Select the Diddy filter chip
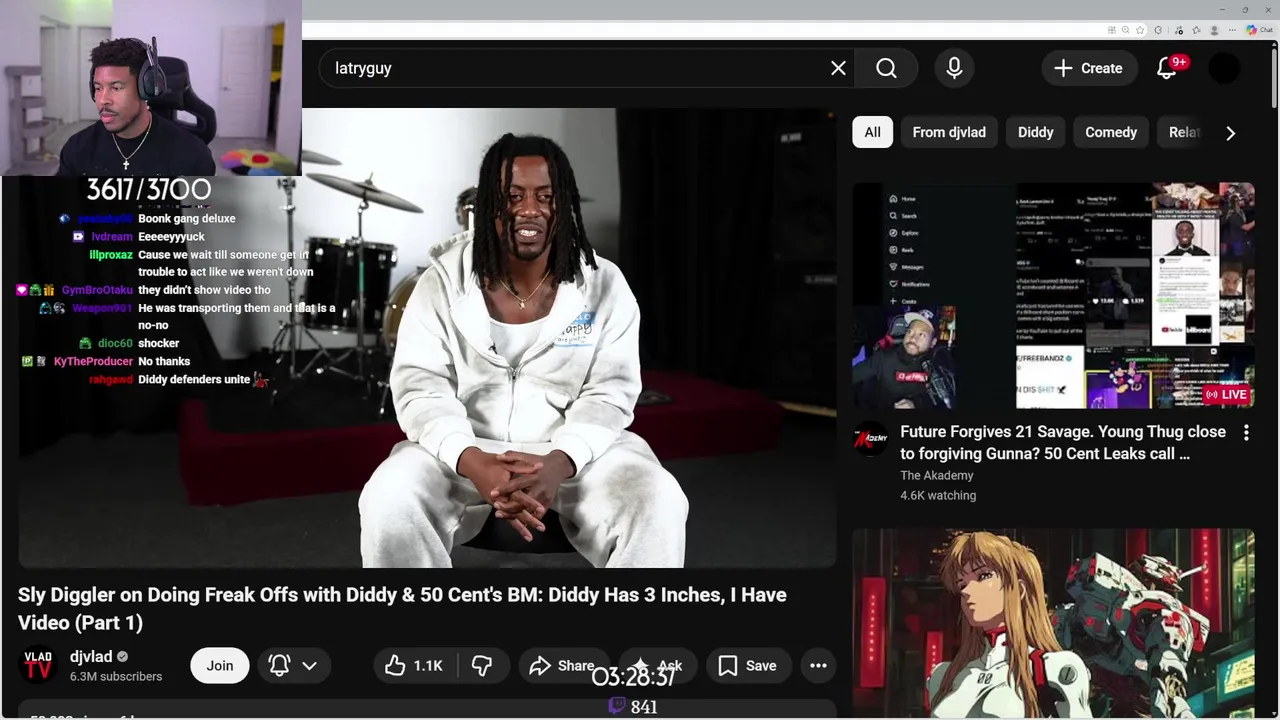Image resolution: width=1280 pixels, height=720 pixels. point(1035,132)
